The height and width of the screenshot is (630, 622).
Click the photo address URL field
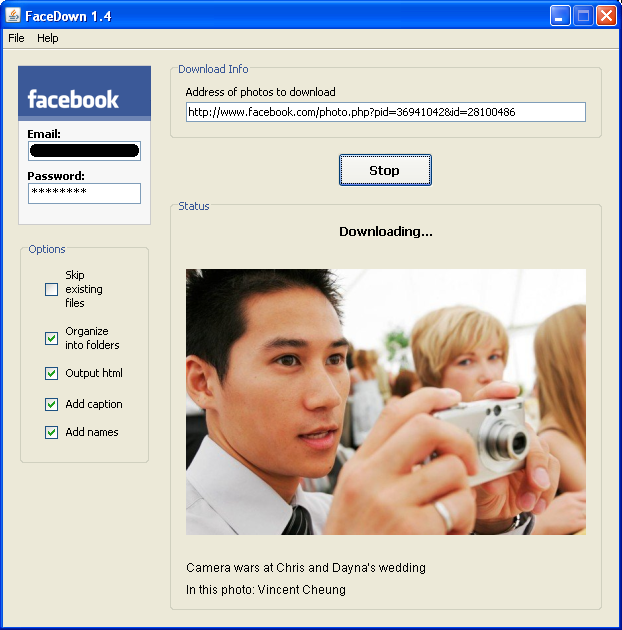pyautogui.click(x=386, y=112)
